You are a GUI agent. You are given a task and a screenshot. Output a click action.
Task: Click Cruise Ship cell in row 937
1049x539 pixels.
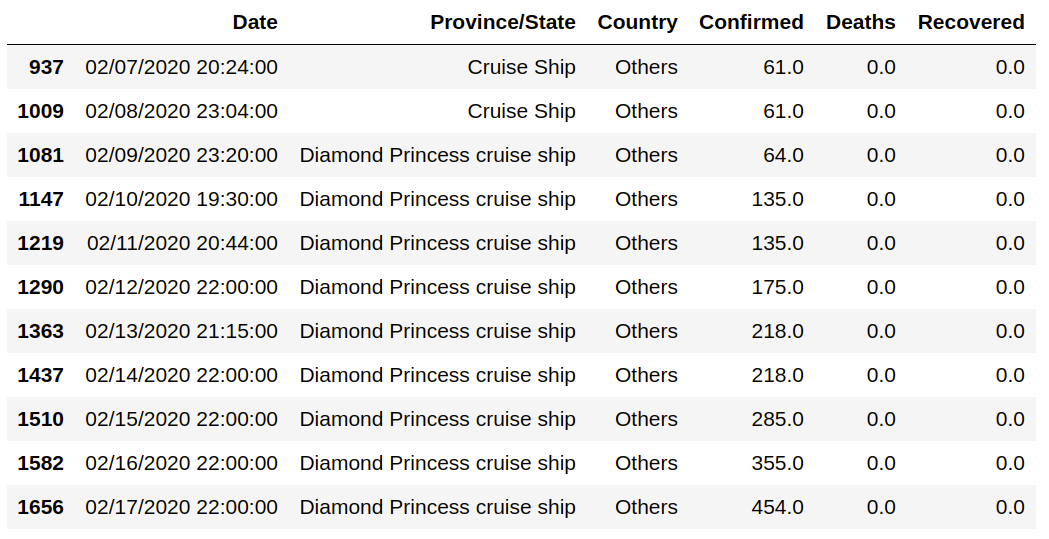[x=521, y=67]
